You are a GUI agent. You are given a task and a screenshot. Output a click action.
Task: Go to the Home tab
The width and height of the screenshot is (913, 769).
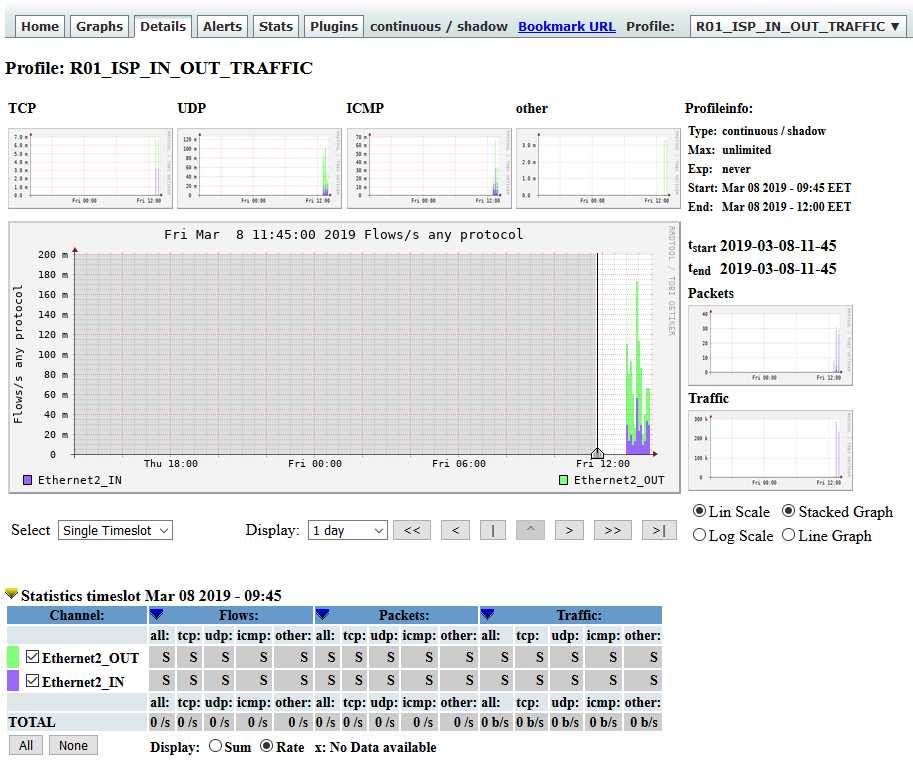click(x=40, y=26)
